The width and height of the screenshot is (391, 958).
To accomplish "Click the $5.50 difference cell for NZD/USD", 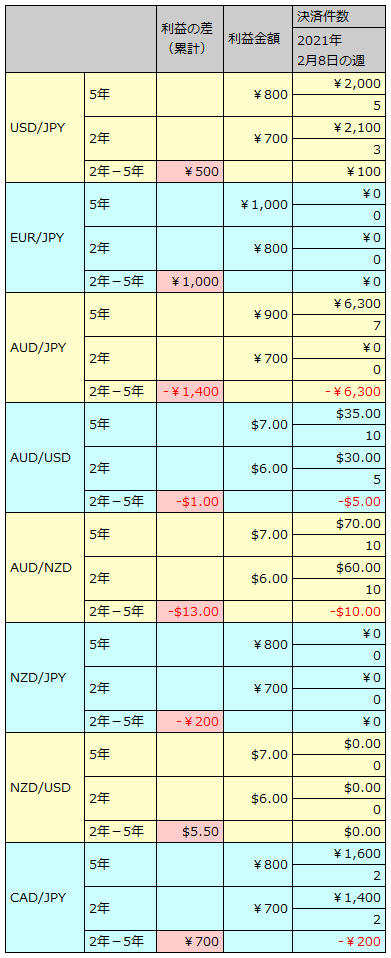I will 190,832.
